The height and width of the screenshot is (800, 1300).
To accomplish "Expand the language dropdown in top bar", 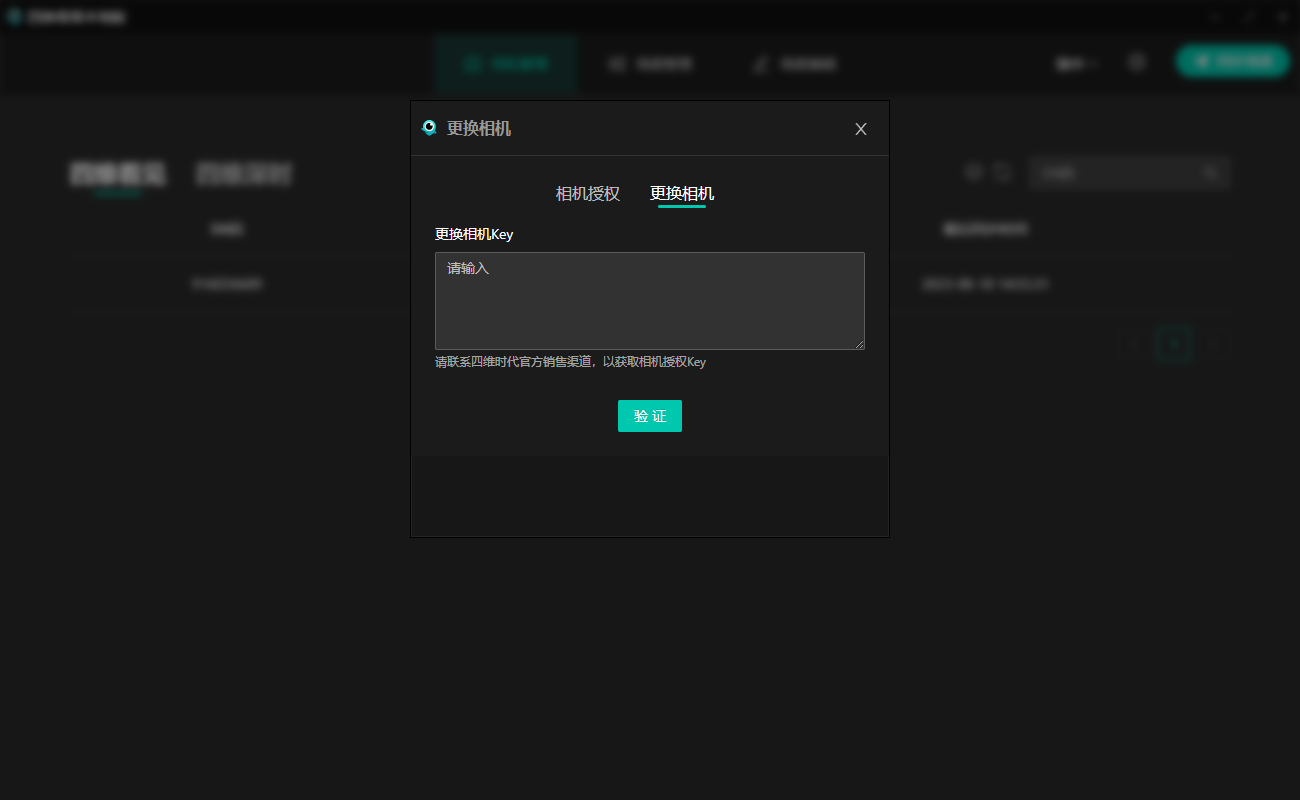I will click(x=1076, y=64).
